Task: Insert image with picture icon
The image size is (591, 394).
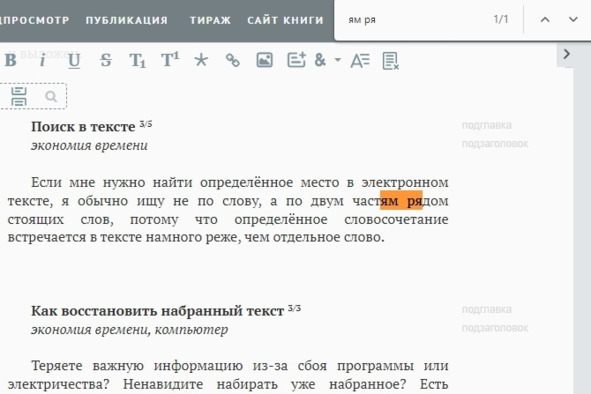Action: [x=264, y=60]
